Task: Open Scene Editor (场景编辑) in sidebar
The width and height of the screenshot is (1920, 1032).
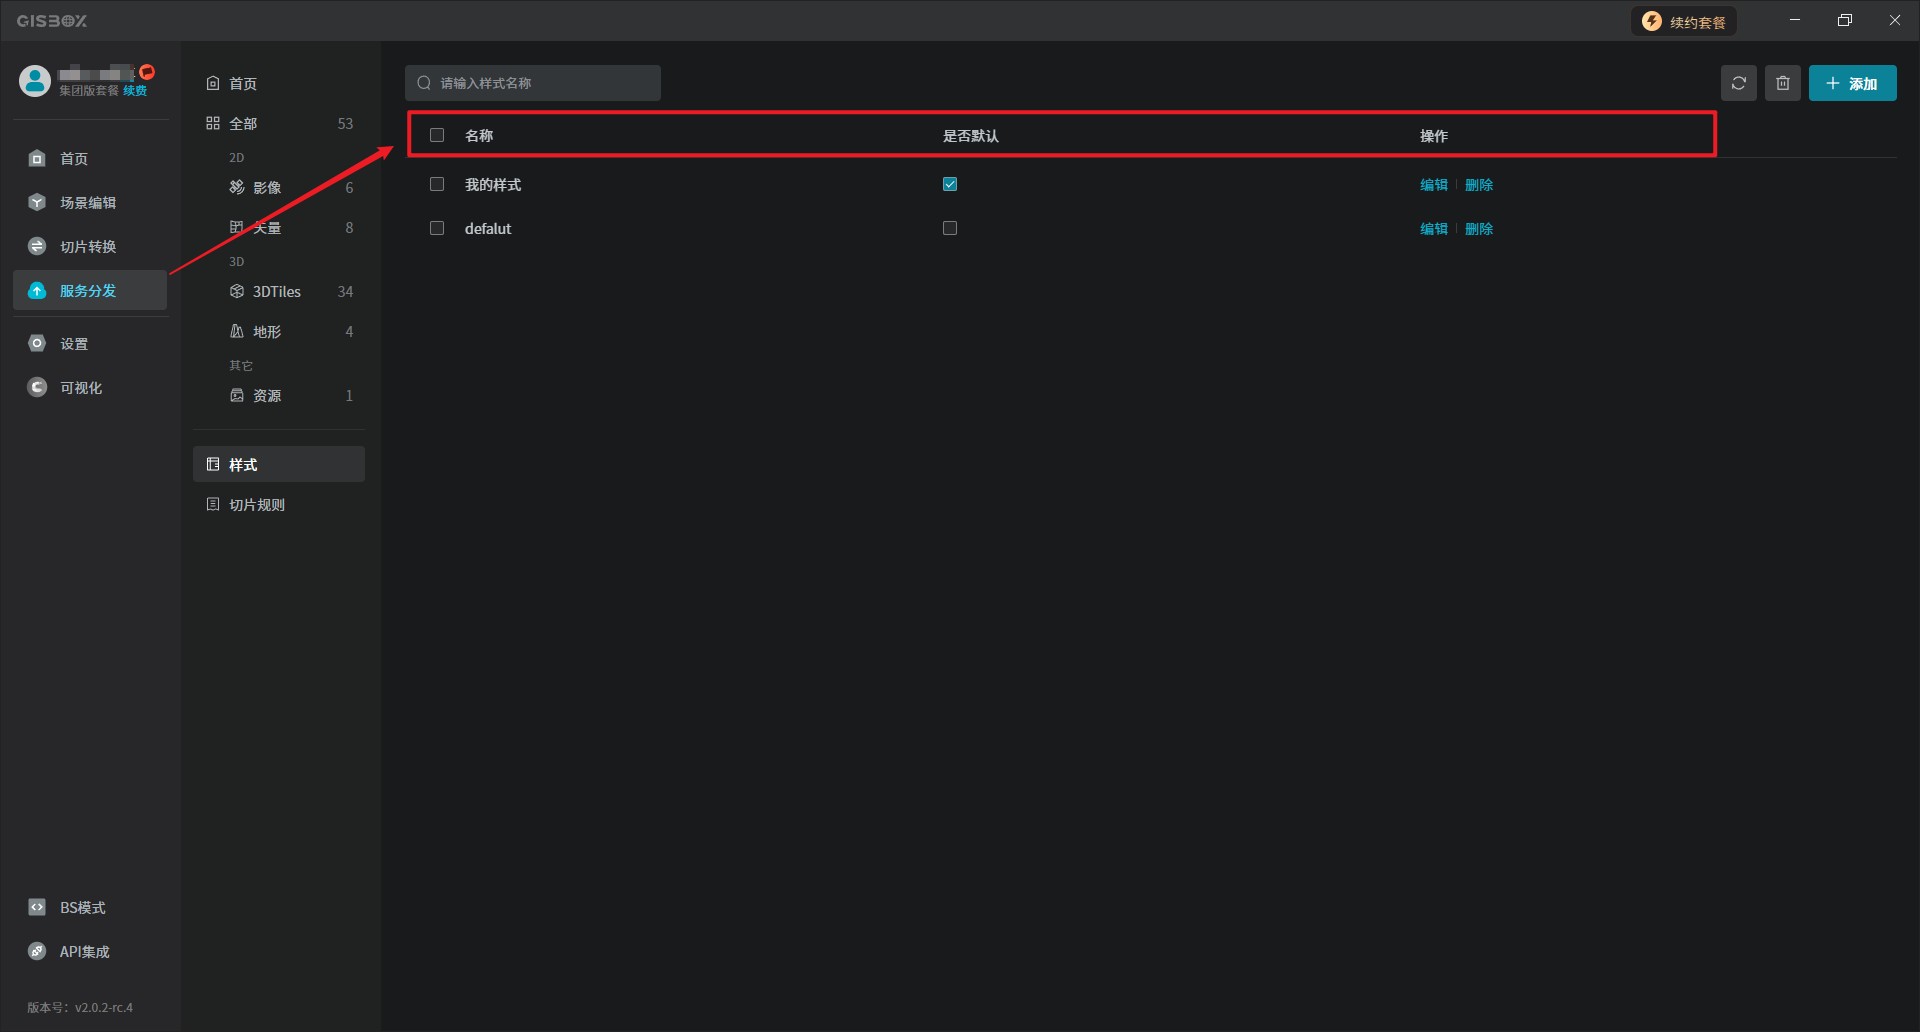Action: point(88,203)
